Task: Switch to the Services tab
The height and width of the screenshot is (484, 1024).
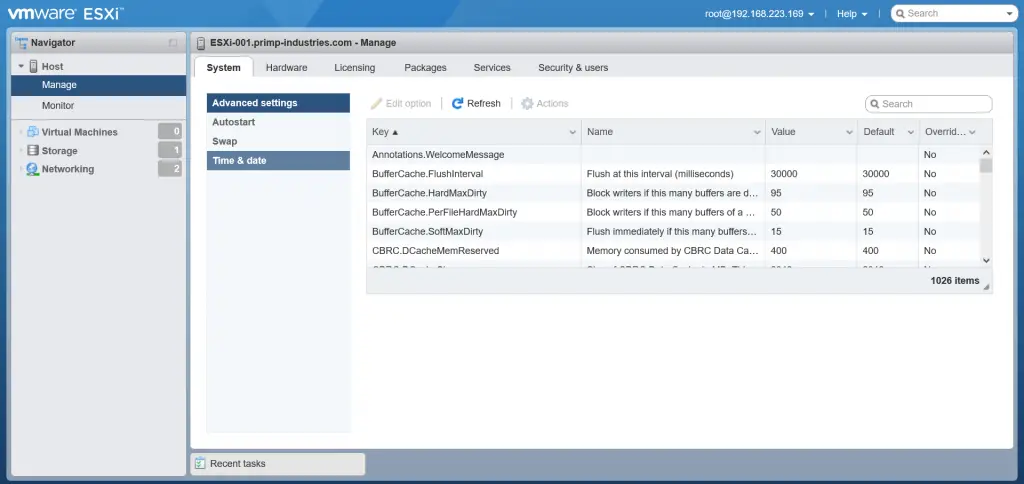Action: (x=492, y=67)
